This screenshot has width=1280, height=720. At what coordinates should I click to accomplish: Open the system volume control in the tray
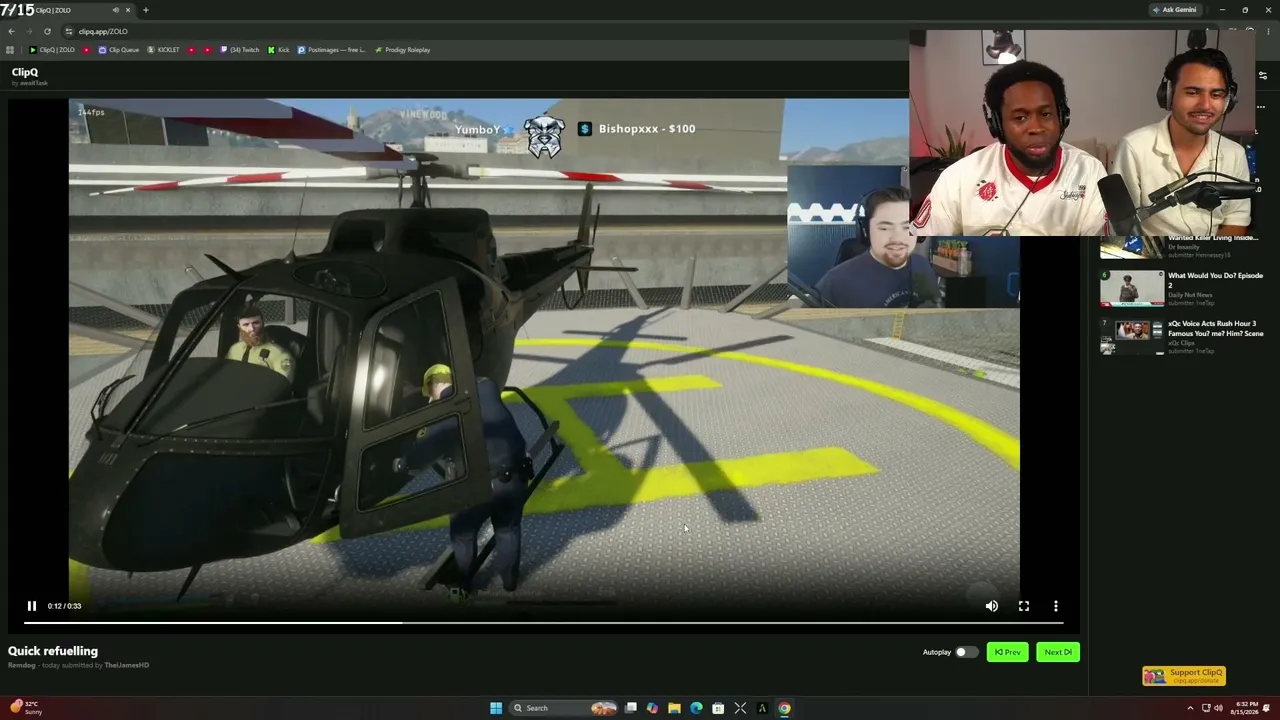click(x=1218, y=708)
